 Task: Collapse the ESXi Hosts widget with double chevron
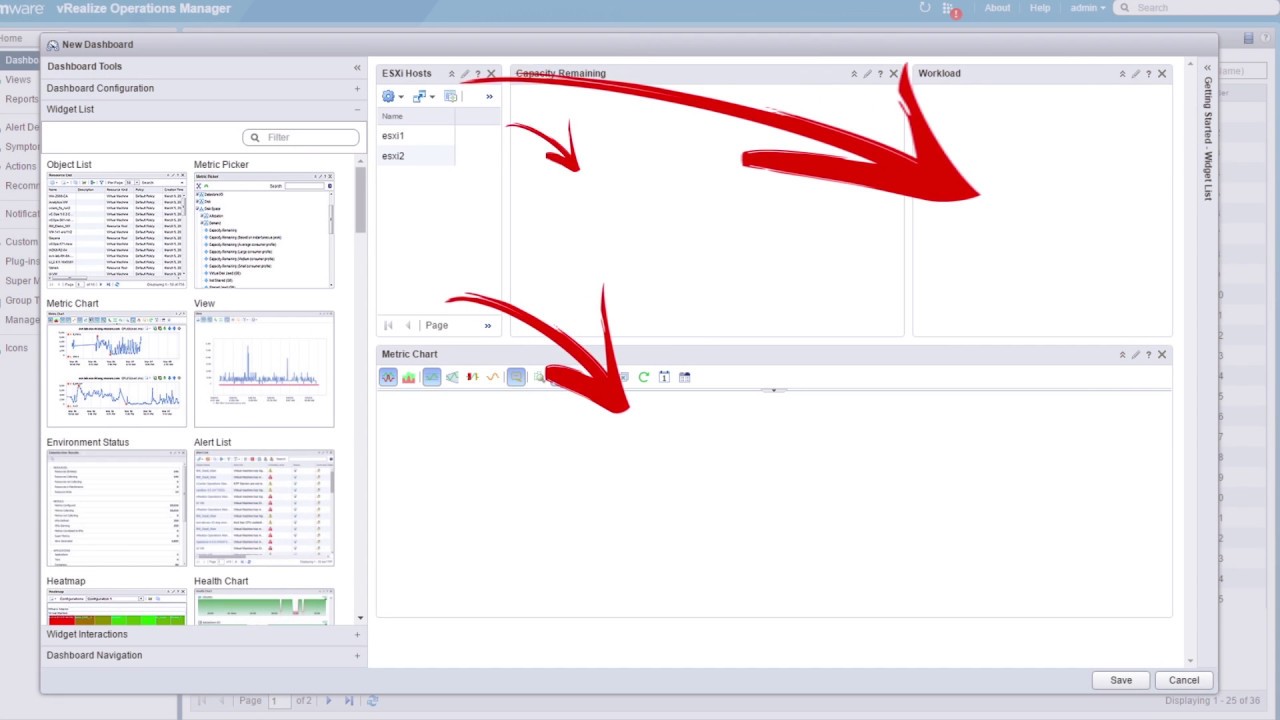click(451, 73)
